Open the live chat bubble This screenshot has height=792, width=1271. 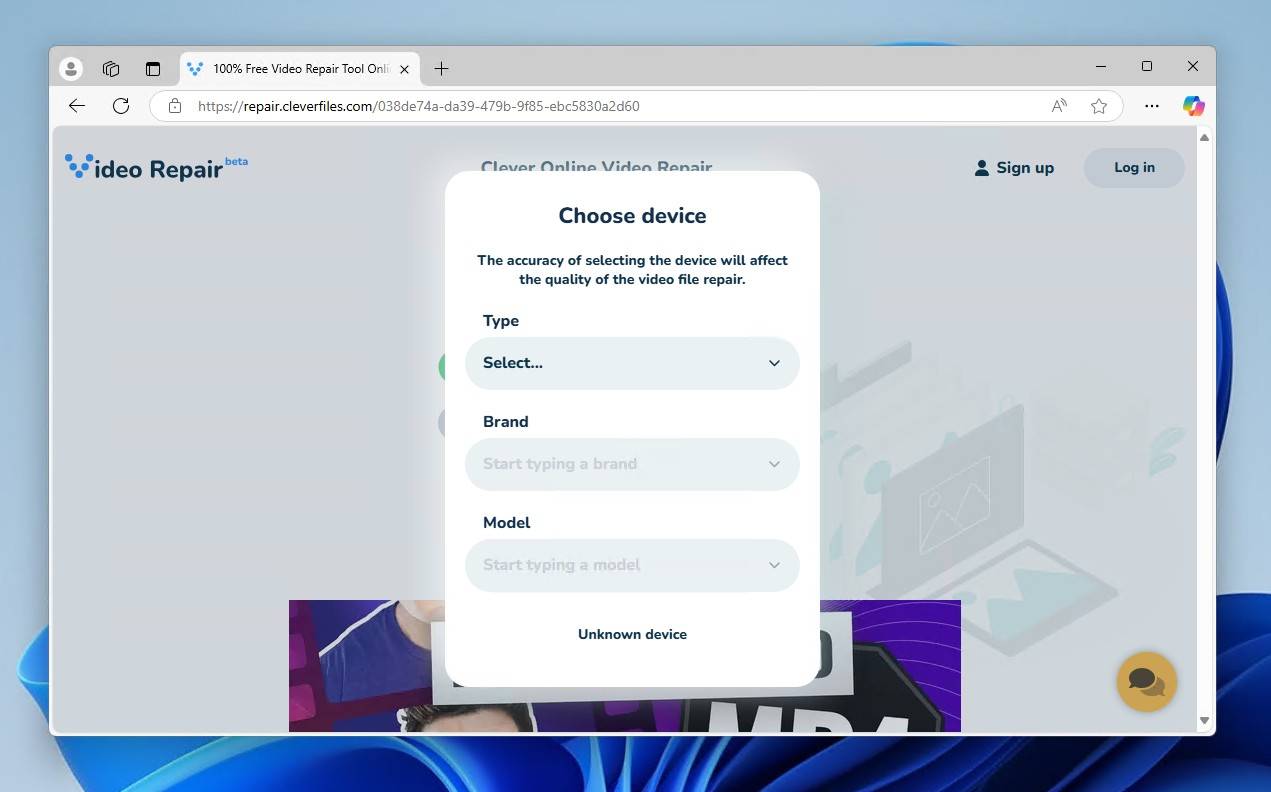(x=1147, y=682)
